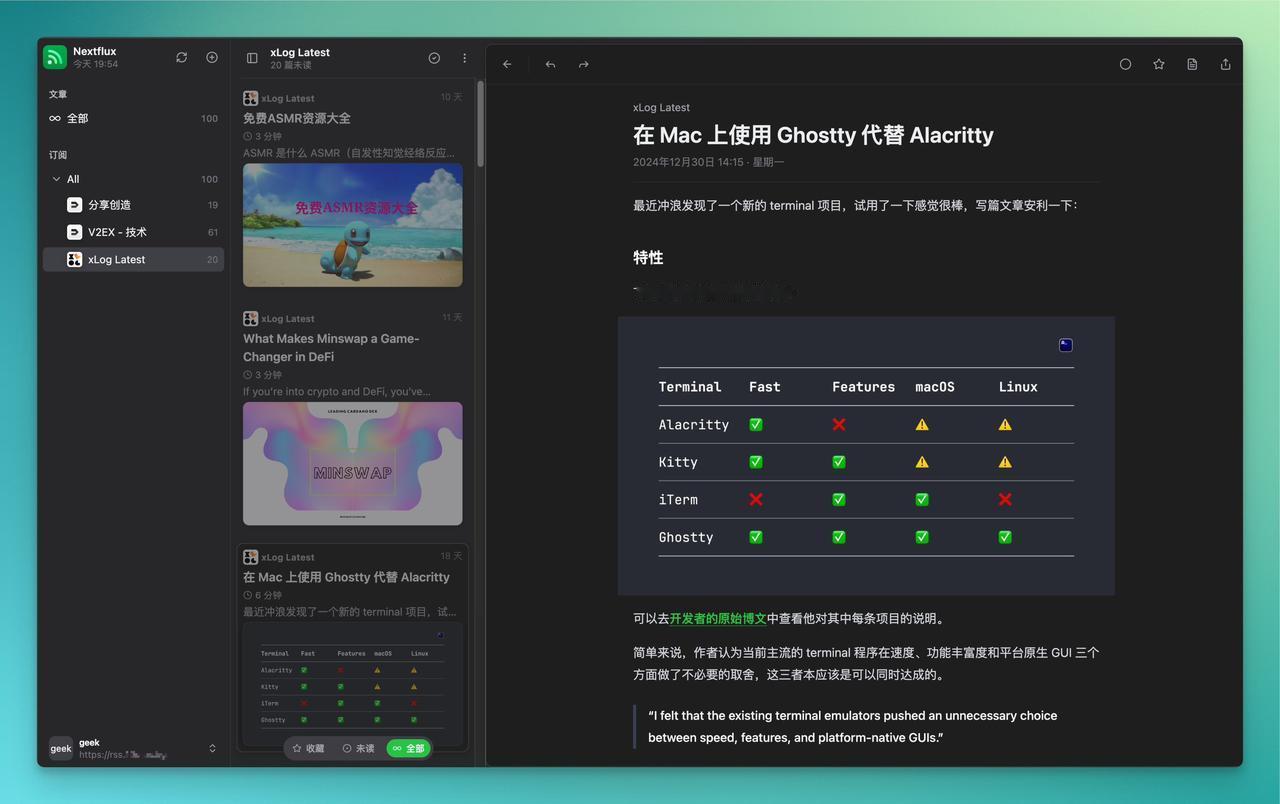Add a new subscription with plus icon
The width and height of the screenshot is (1280, 804).
tap(212, 58)
